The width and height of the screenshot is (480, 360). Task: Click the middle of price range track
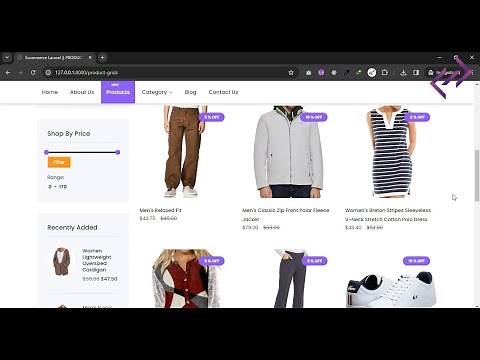click(x=82, y=152)
